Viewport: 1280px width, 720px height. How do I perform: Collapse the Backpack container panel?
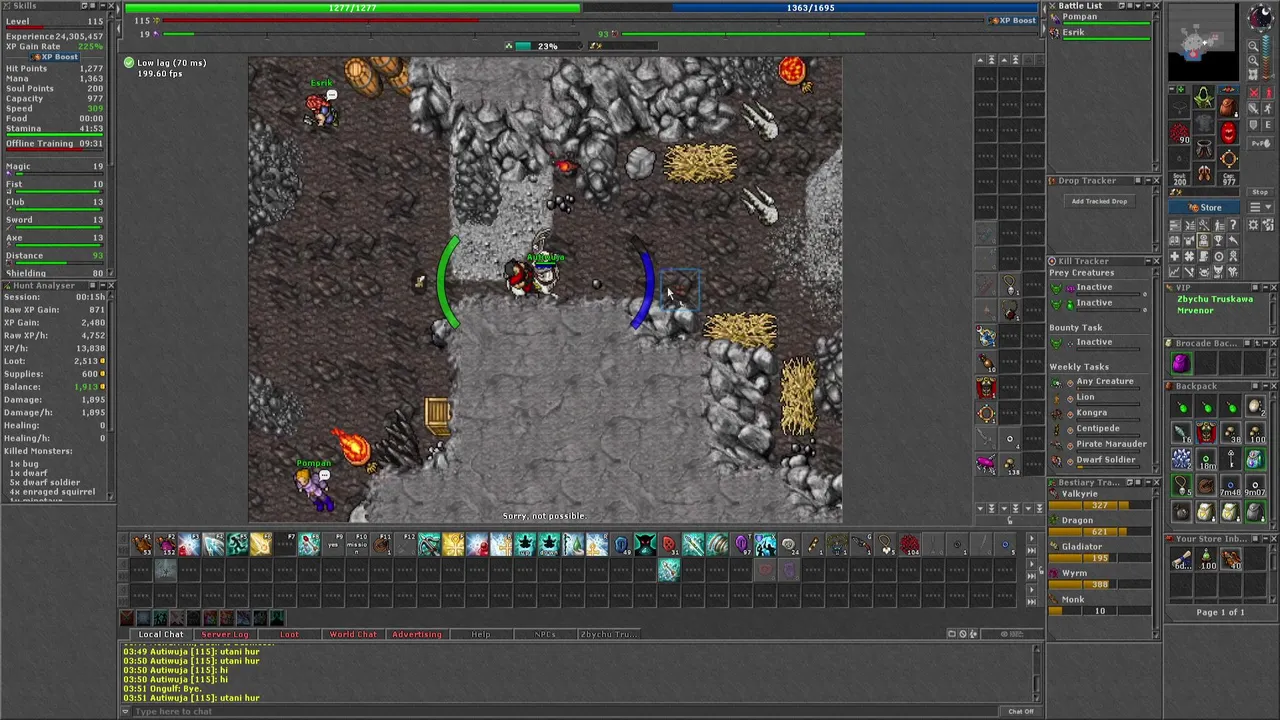tap(1266, 386)
